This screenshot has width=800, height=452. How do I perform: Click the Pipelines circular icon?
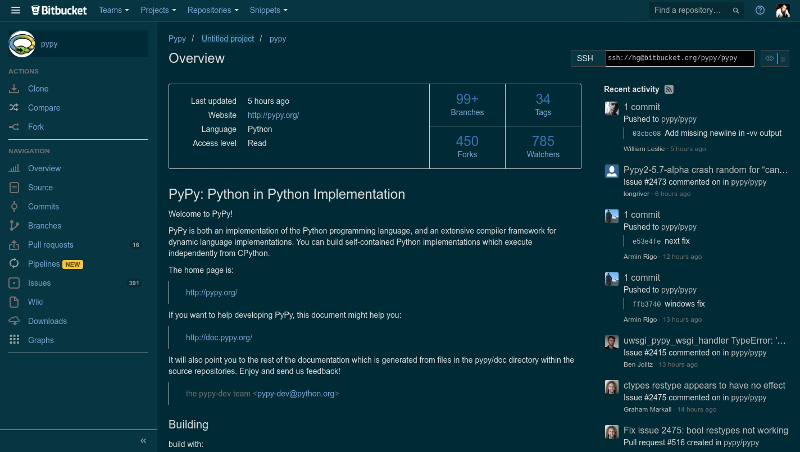14,264
